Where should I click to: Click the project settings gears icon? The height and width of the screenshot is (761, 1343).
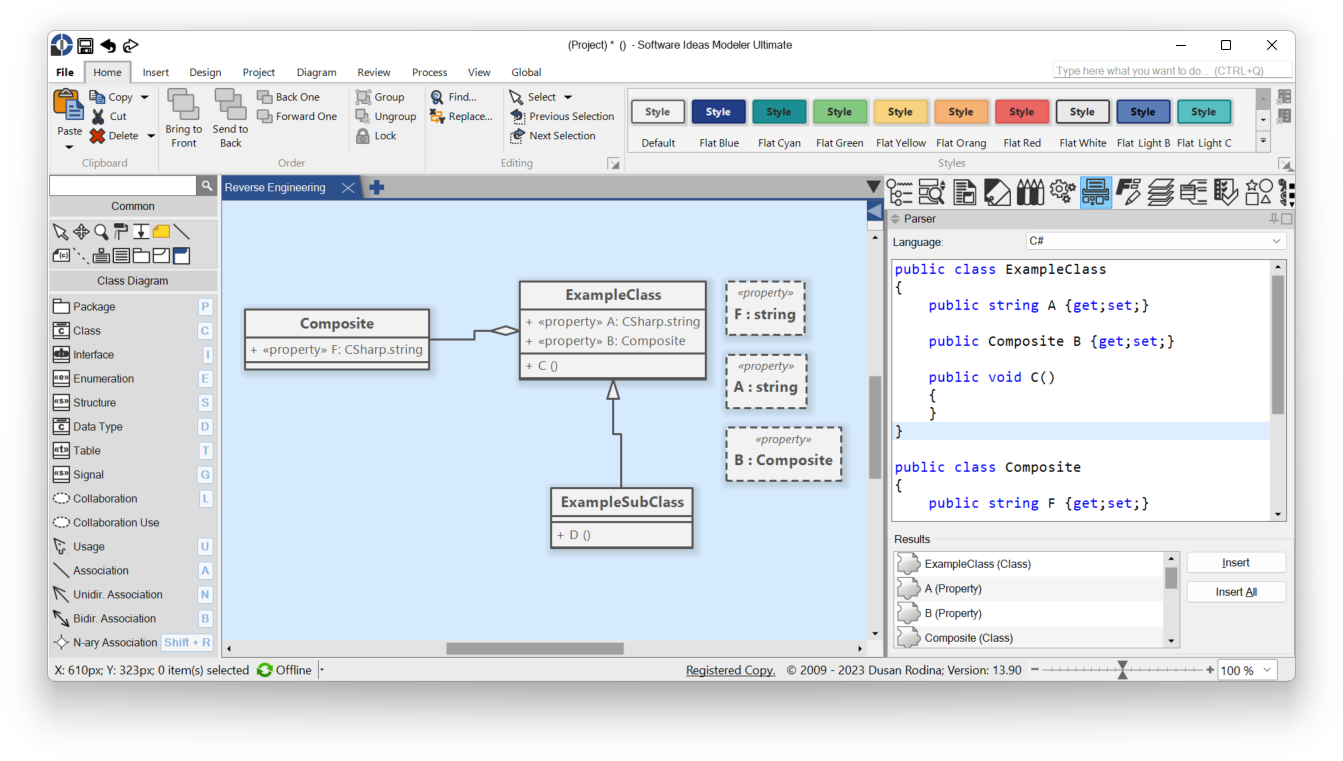pyautogui.click(x=1062, y=191)
